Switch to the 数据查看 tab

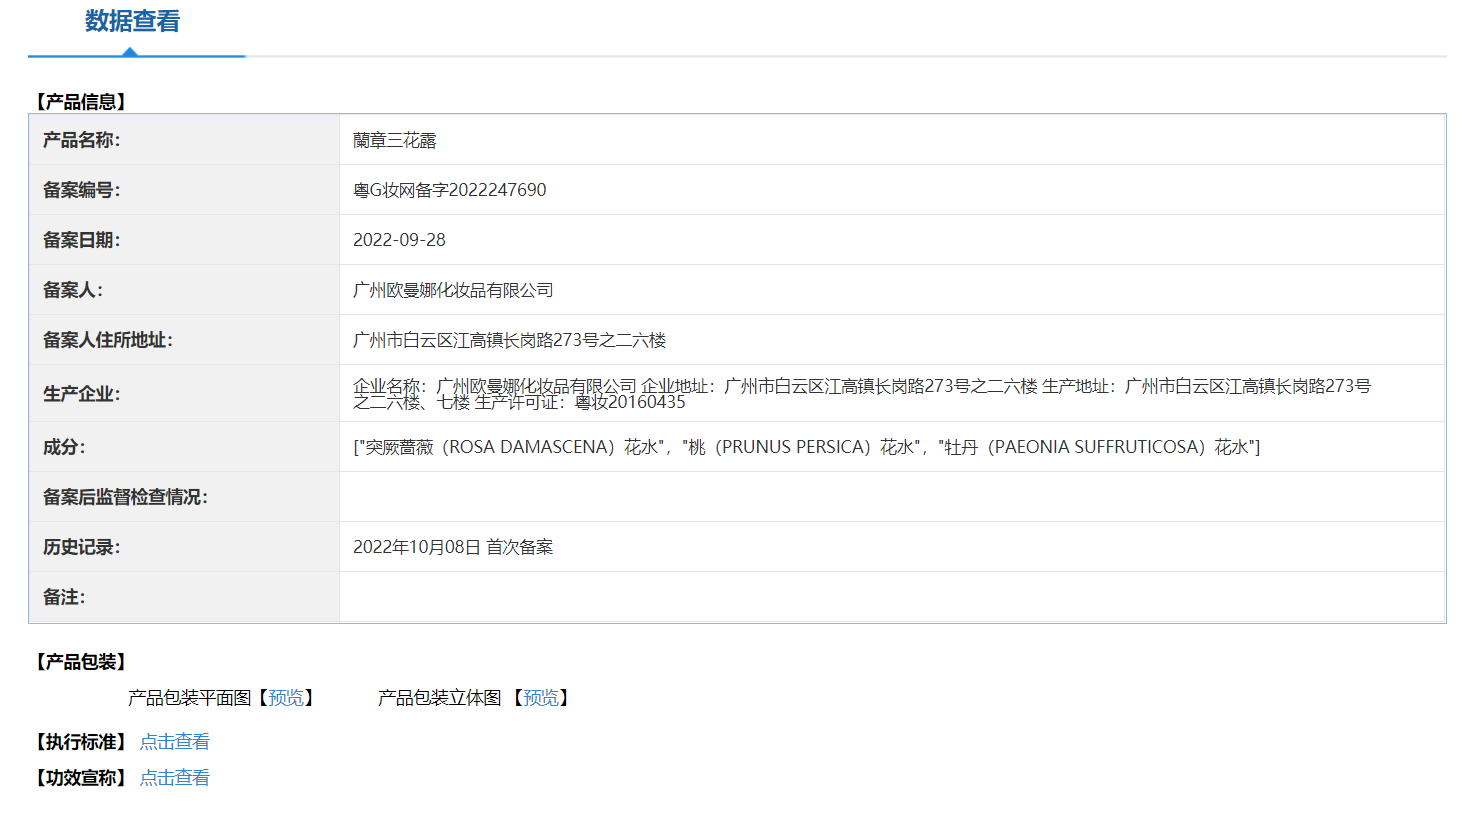pyautogui.click(x=132, y=21)
